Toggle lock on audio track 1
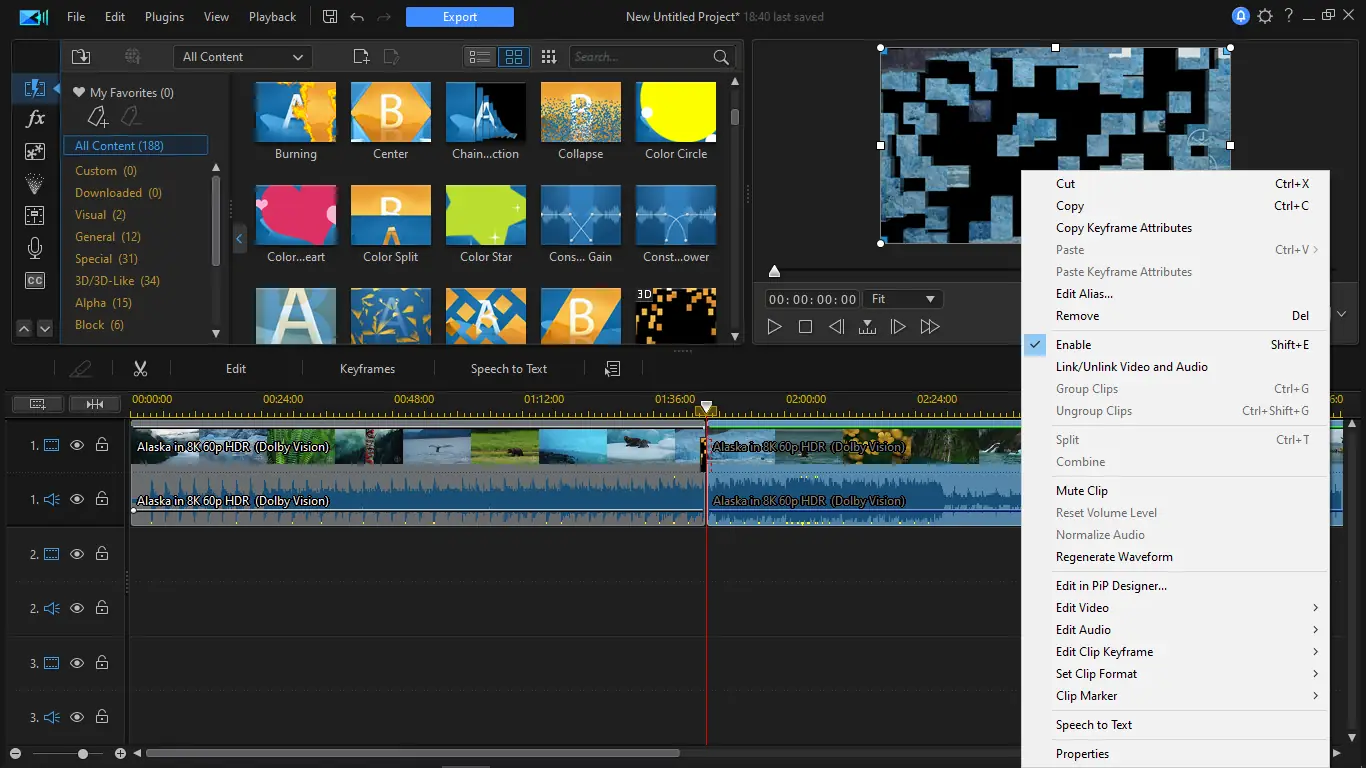Image resolution: width=1366 pixels, height=768 pixels. coord(102,499)
